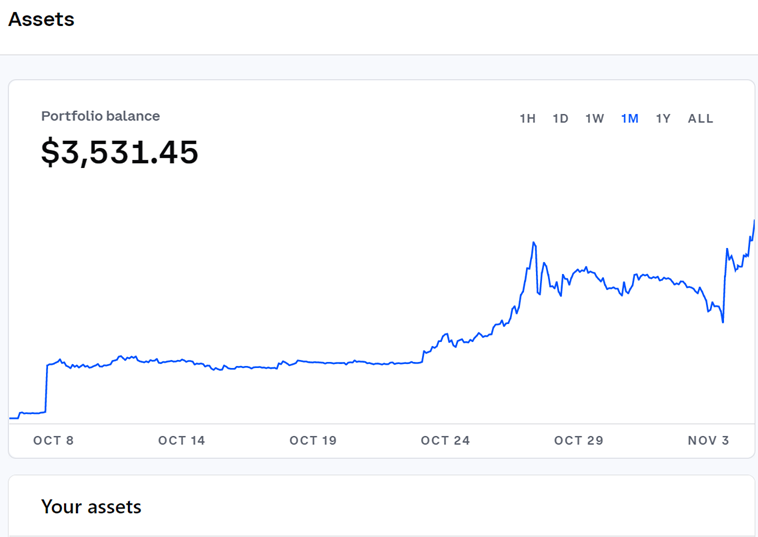Screen dimensions: 758x537
Task: Click the OCT 8 axis label
Action: [53, 440]
